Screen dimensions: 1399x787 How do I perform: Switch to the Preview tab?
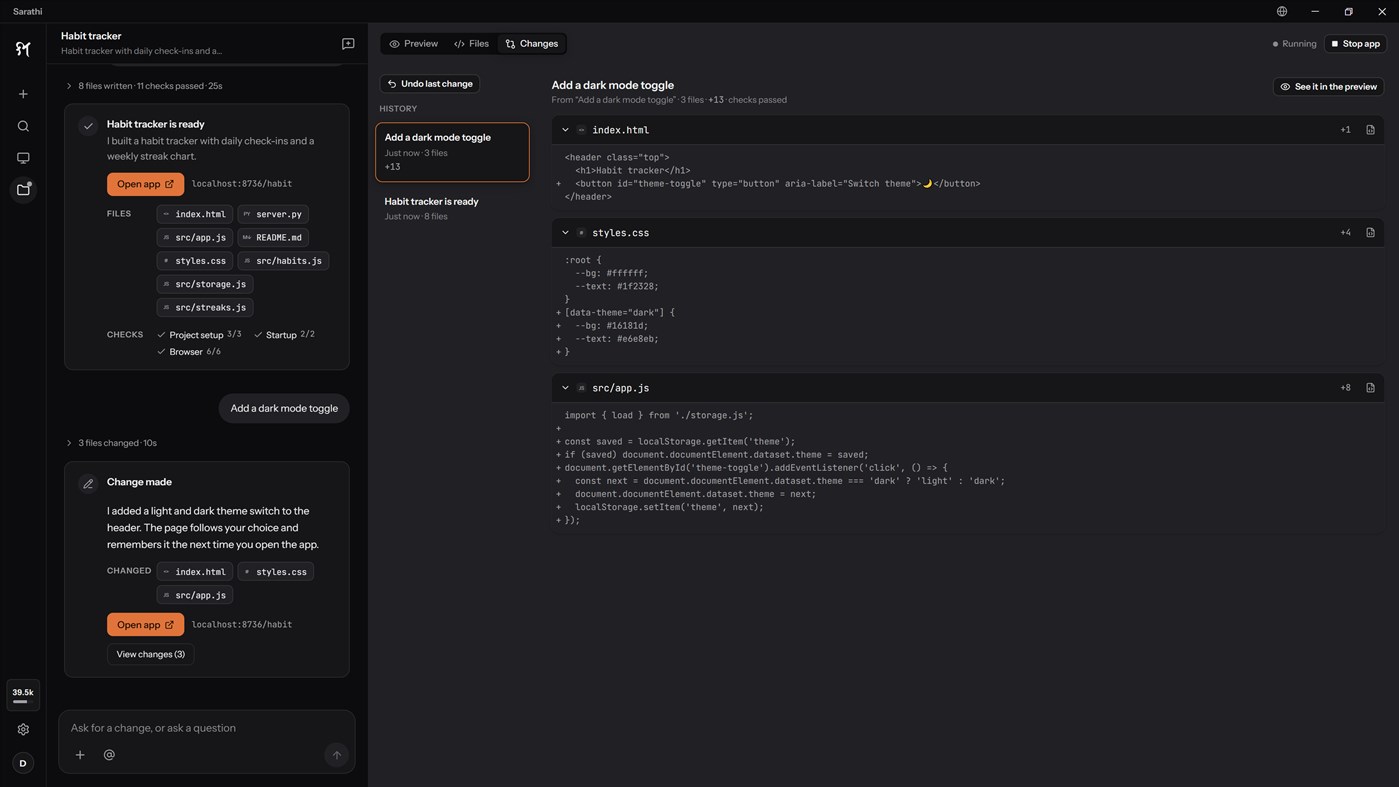(x=414, y=44)
